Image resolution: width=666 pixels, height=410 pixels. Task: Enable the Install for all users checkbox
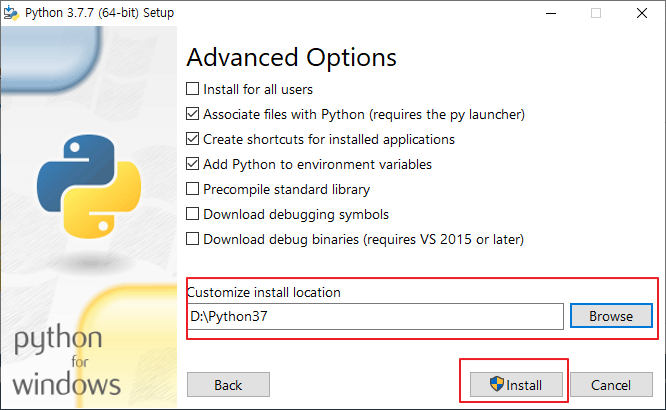click(192, 89)
